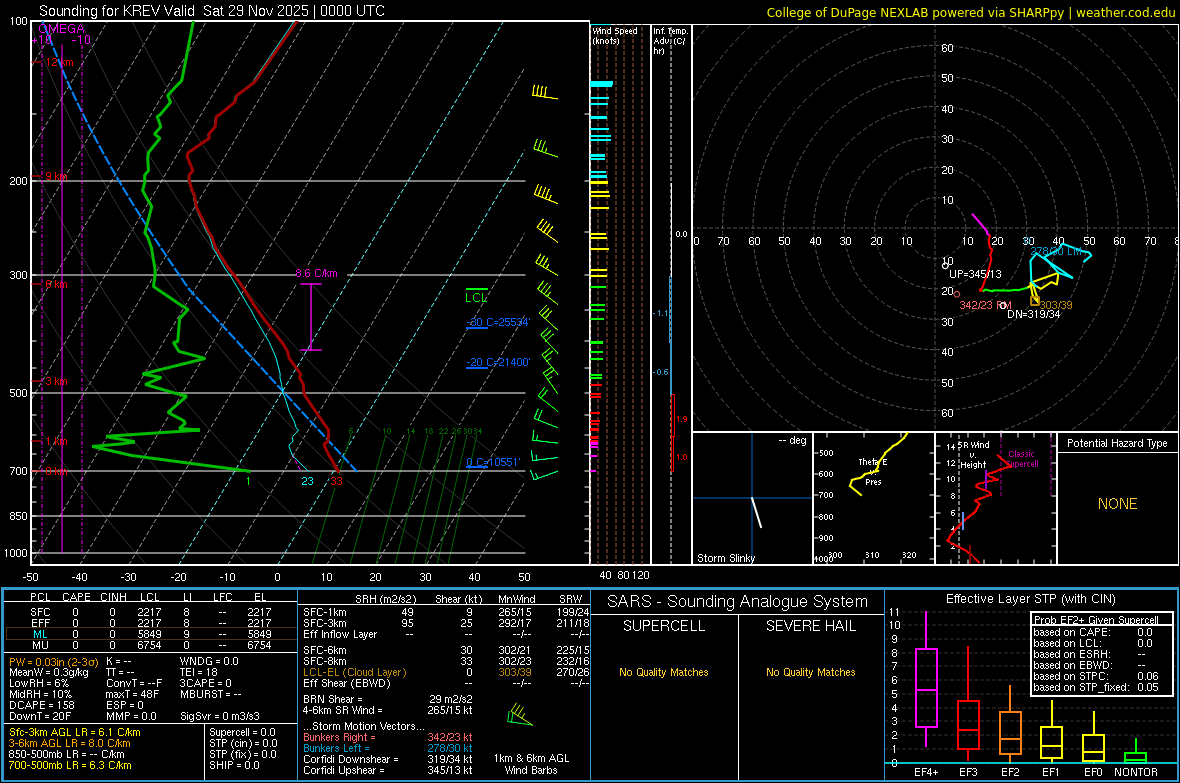Click the 'weather.cod.edu' credit text
Viewport: 1180px width, 783px height.
coord(1125,12)
